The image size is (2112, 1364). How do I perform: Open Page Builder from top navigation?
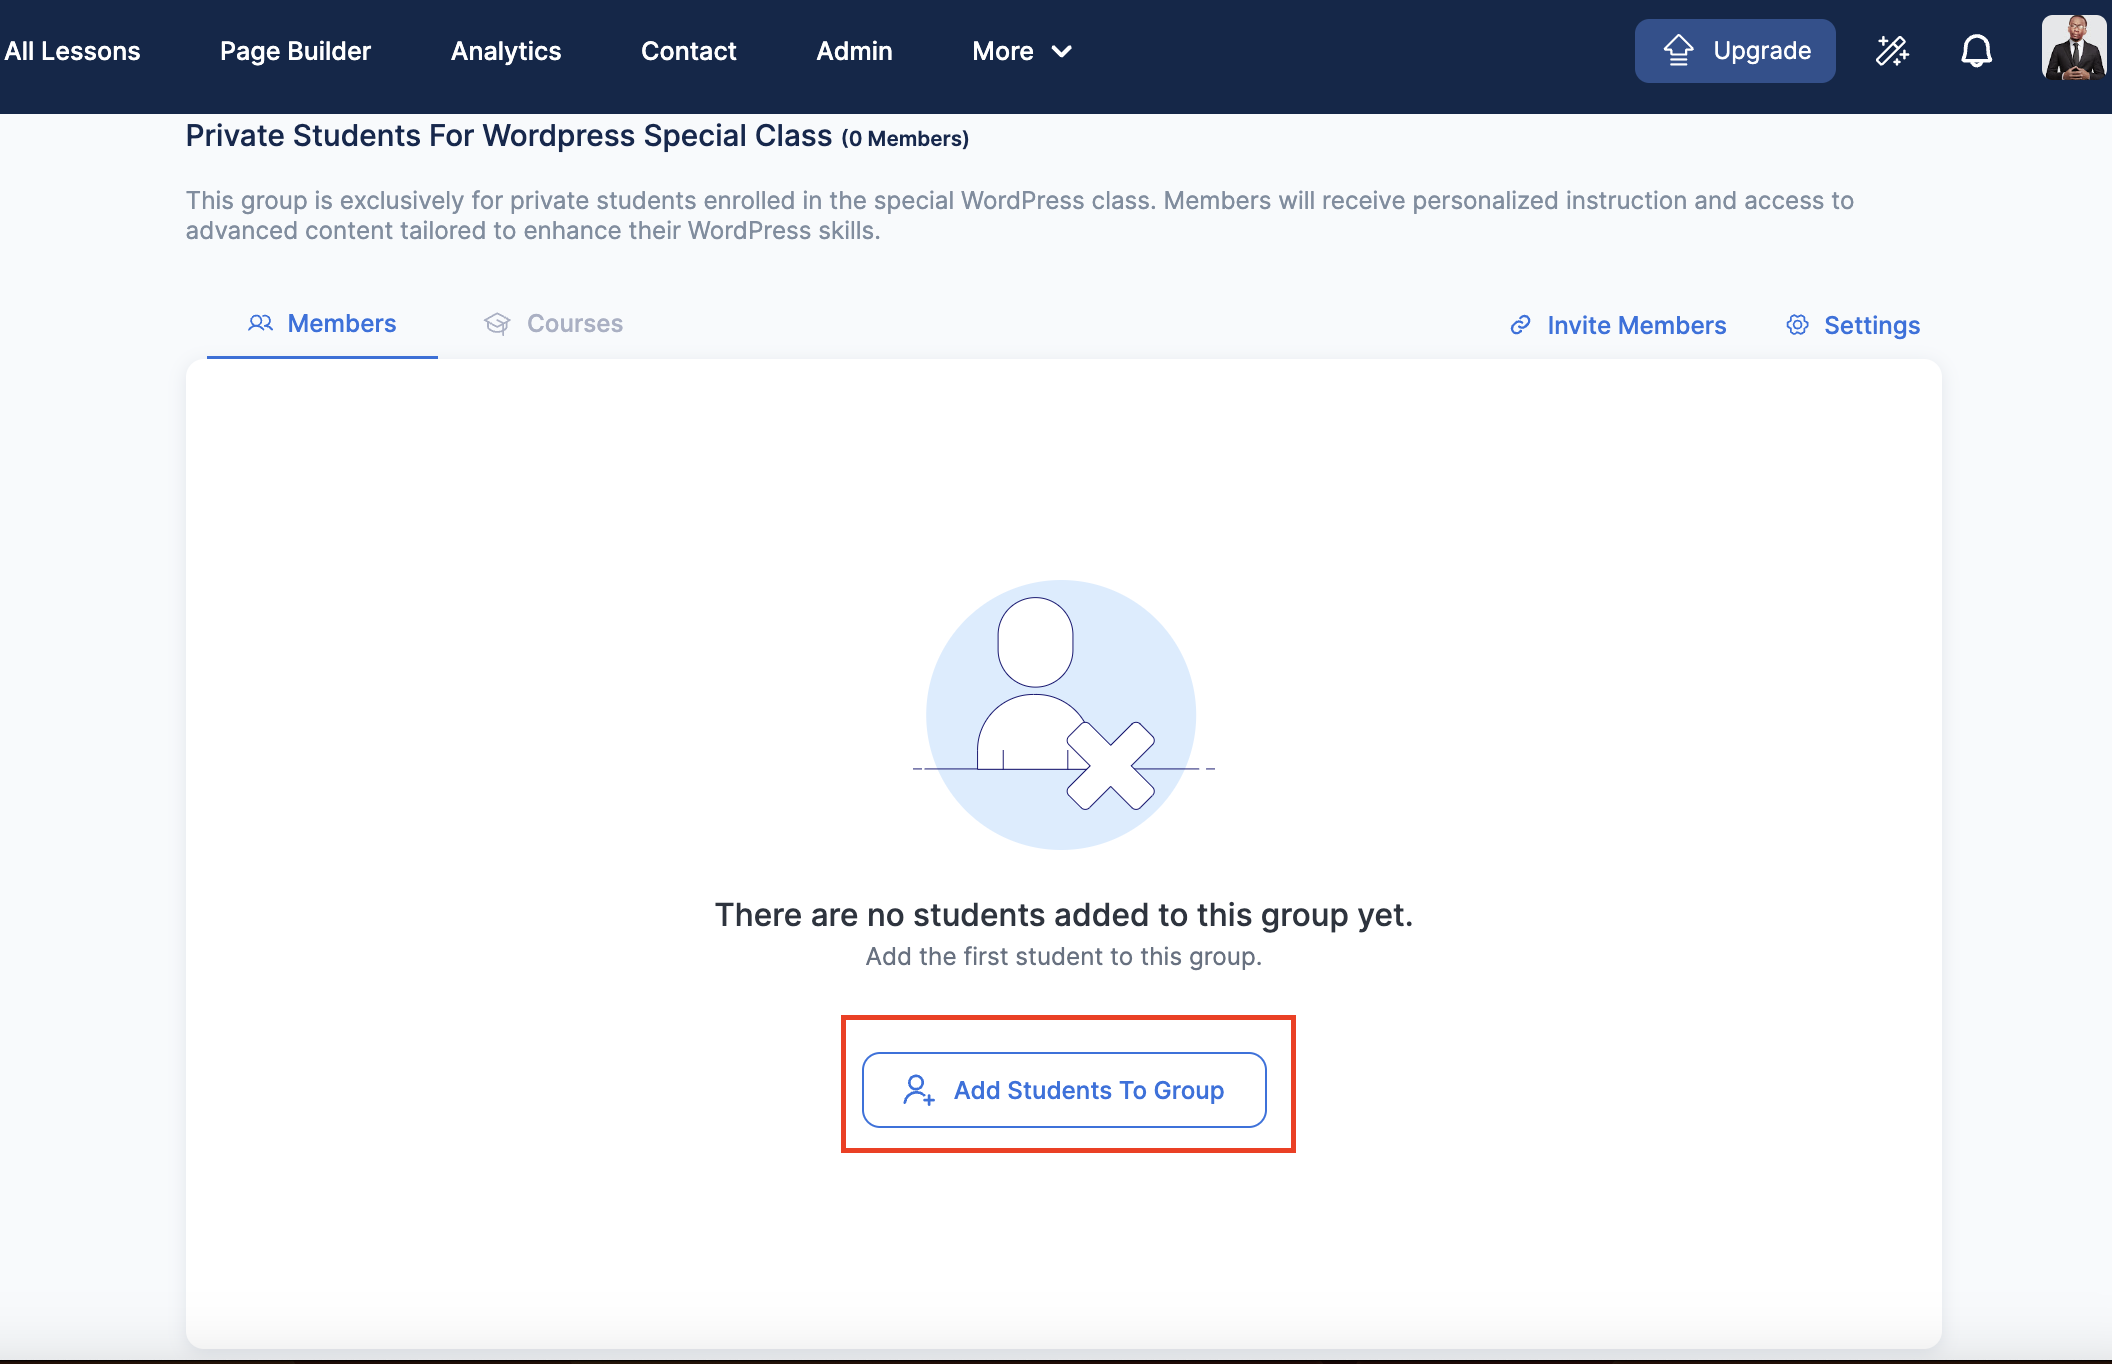point(295,51)
